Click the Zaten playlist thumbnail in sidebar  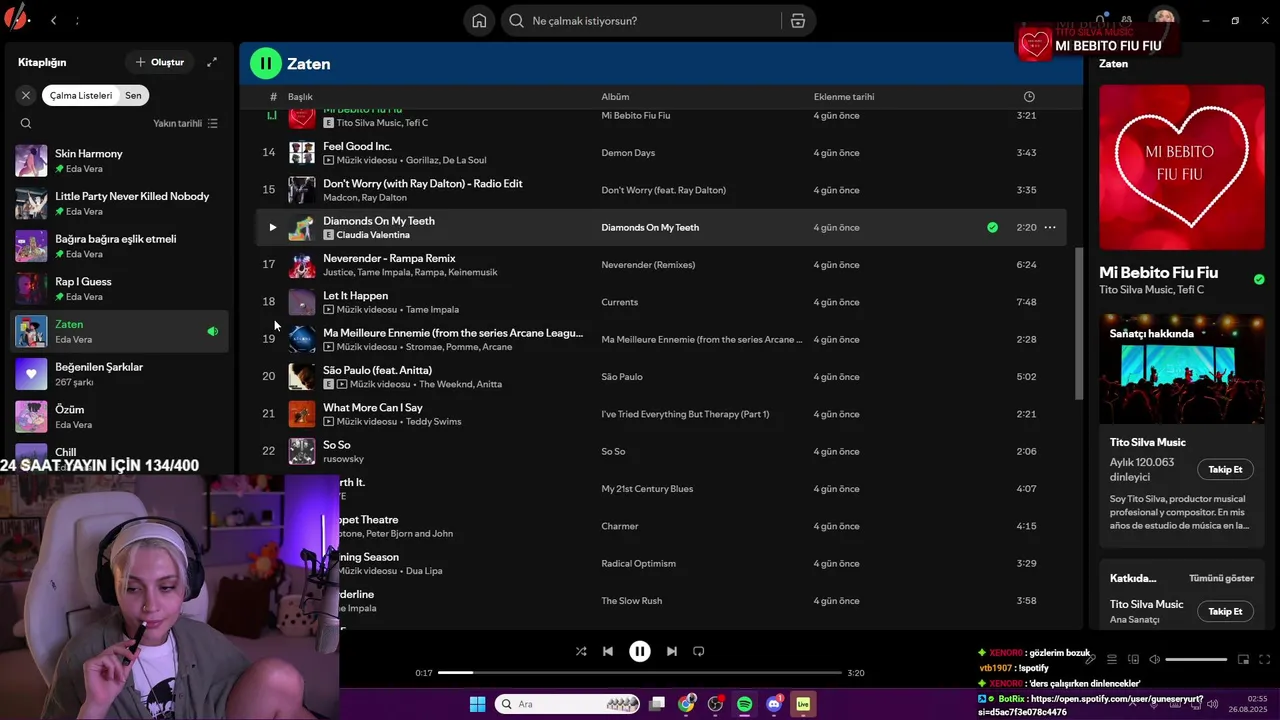[31, 331]
